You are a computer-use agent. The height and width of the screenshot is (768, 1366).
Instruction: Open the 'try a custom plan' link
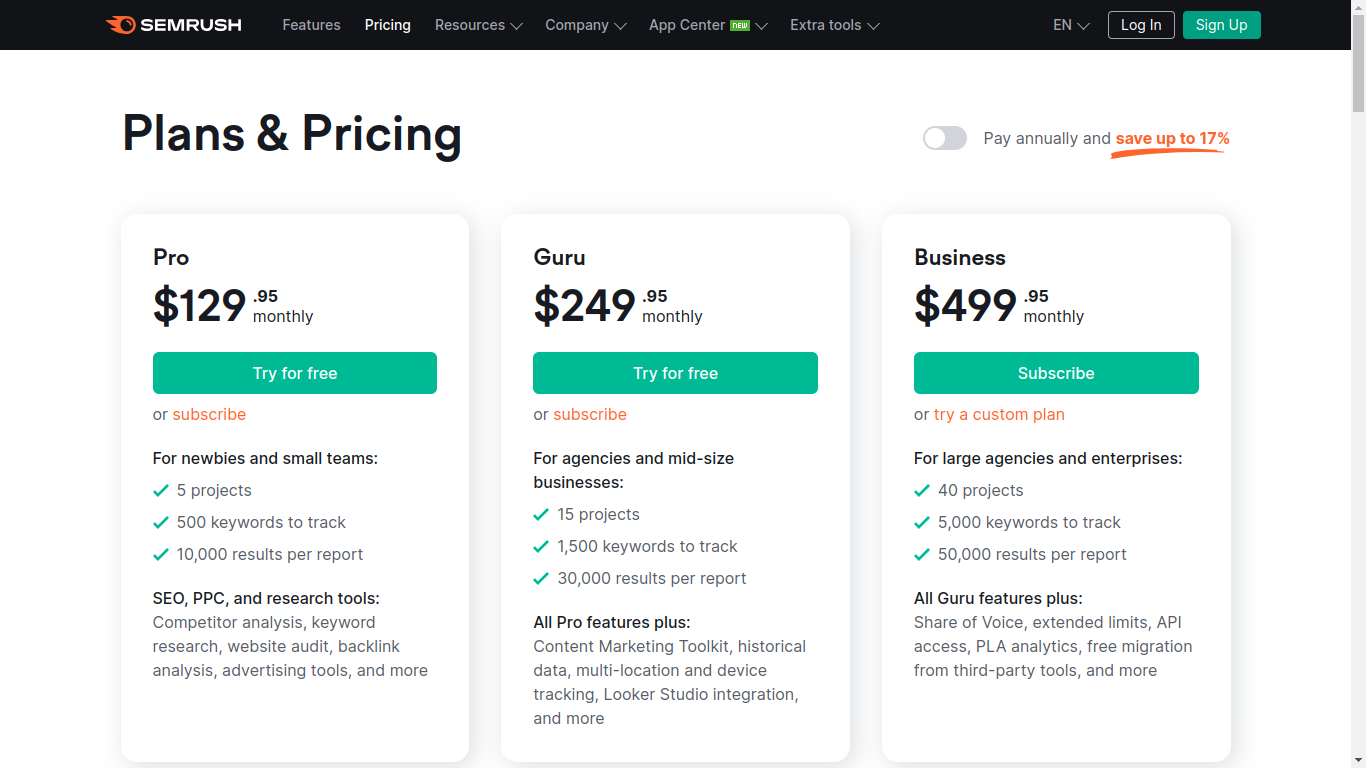point(999,414)
